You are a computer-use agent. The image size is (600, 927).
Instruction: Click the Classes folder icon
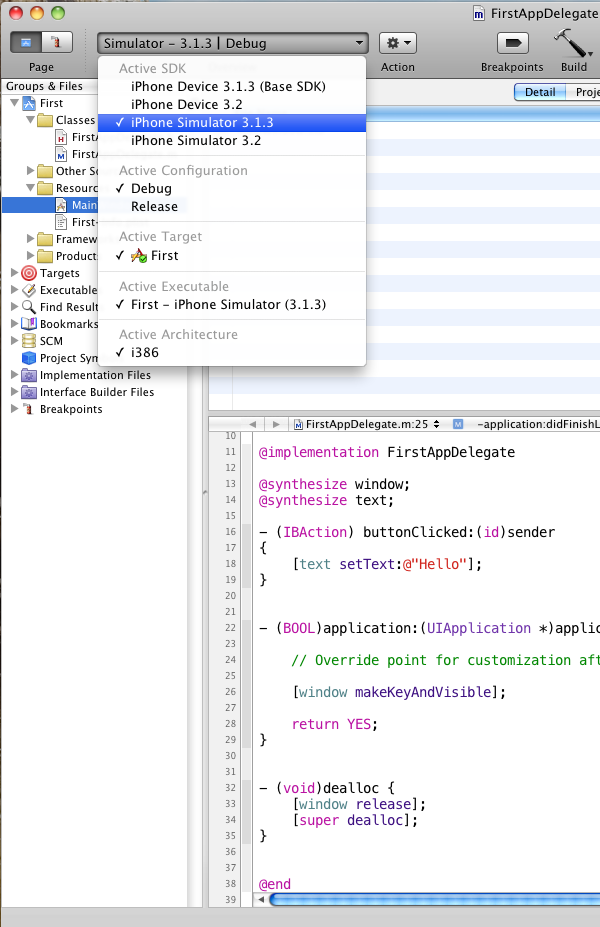(45, 121)
